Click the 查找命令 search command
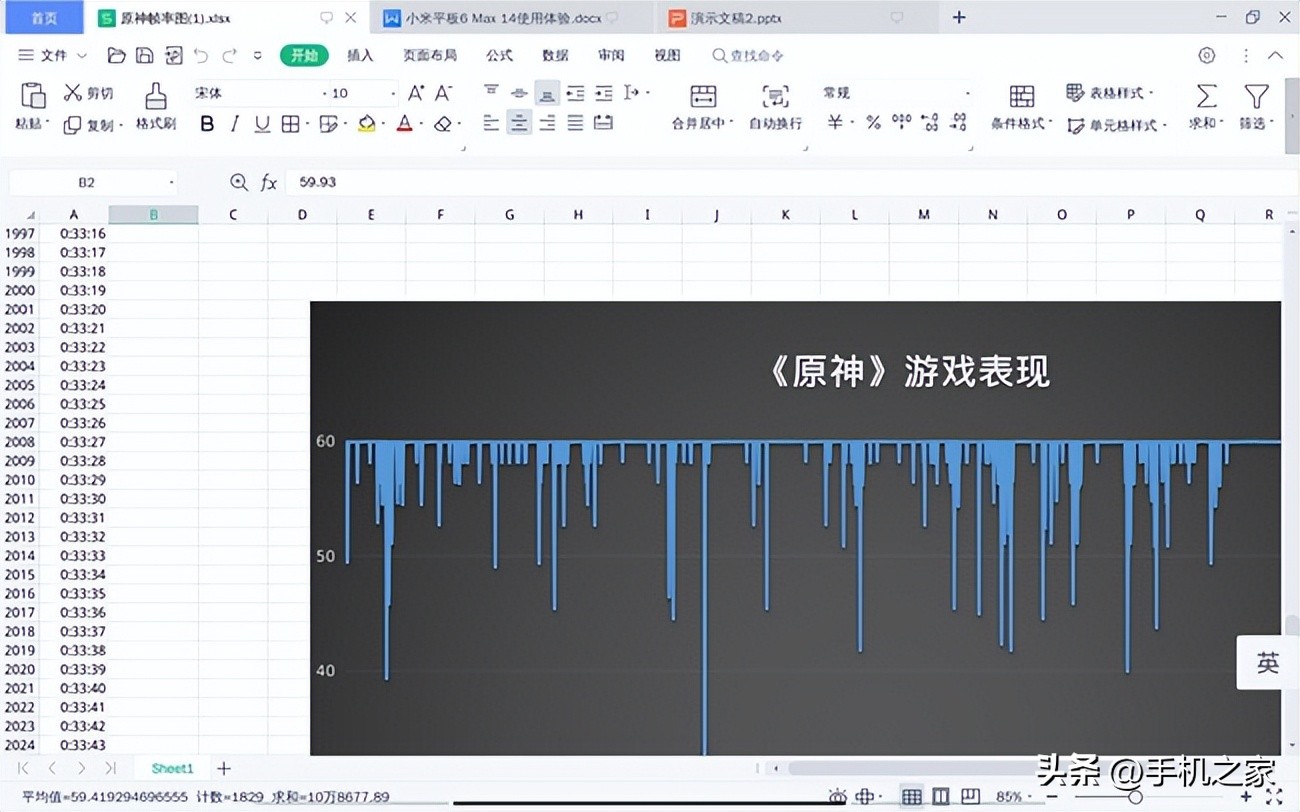The image size is (1300, 812). click(746, 55)
